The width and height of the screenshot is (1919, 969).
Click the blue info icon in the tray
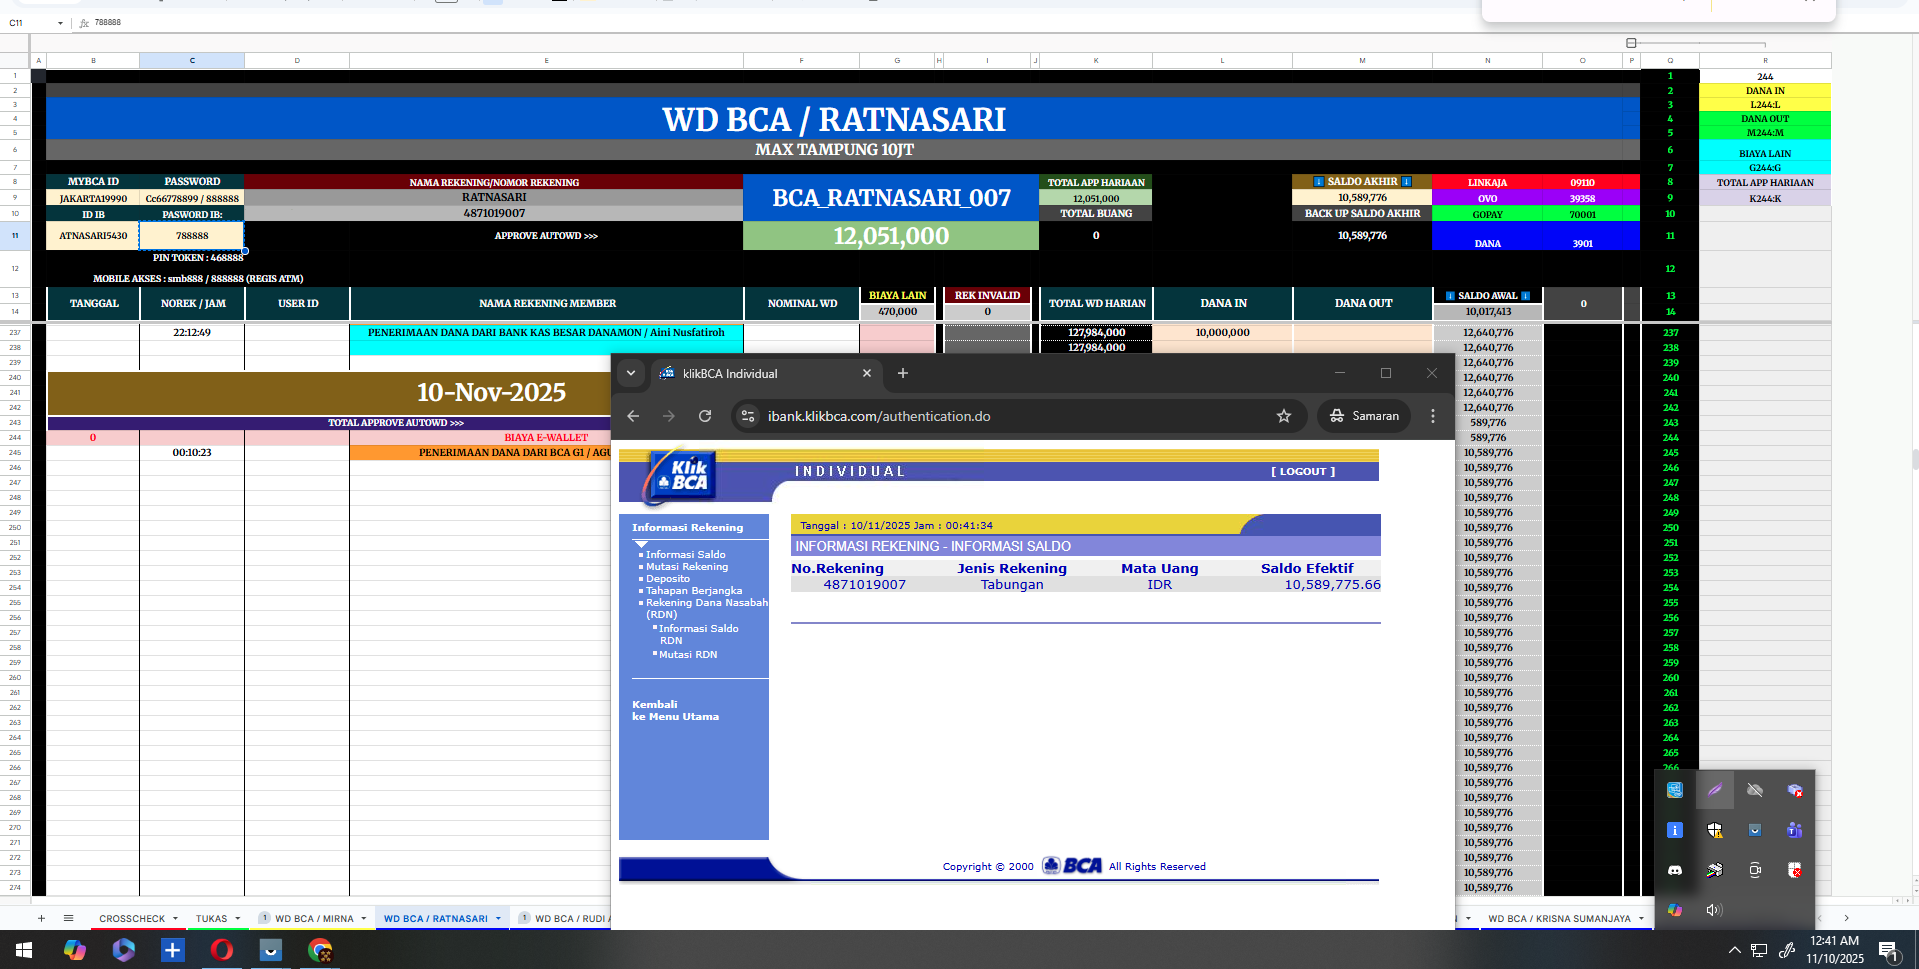pyautogui.click(x=1675, y=830)
